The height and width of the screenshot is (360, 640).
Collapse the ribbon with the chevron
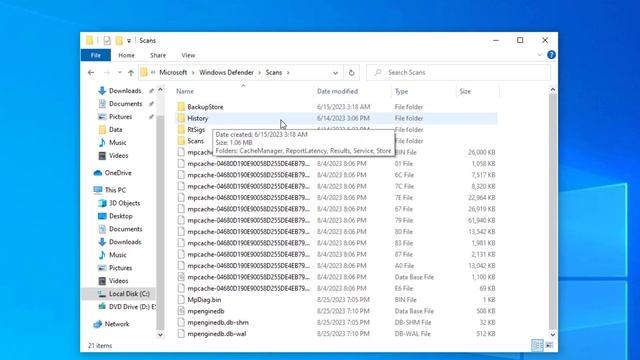pos(539,55)
